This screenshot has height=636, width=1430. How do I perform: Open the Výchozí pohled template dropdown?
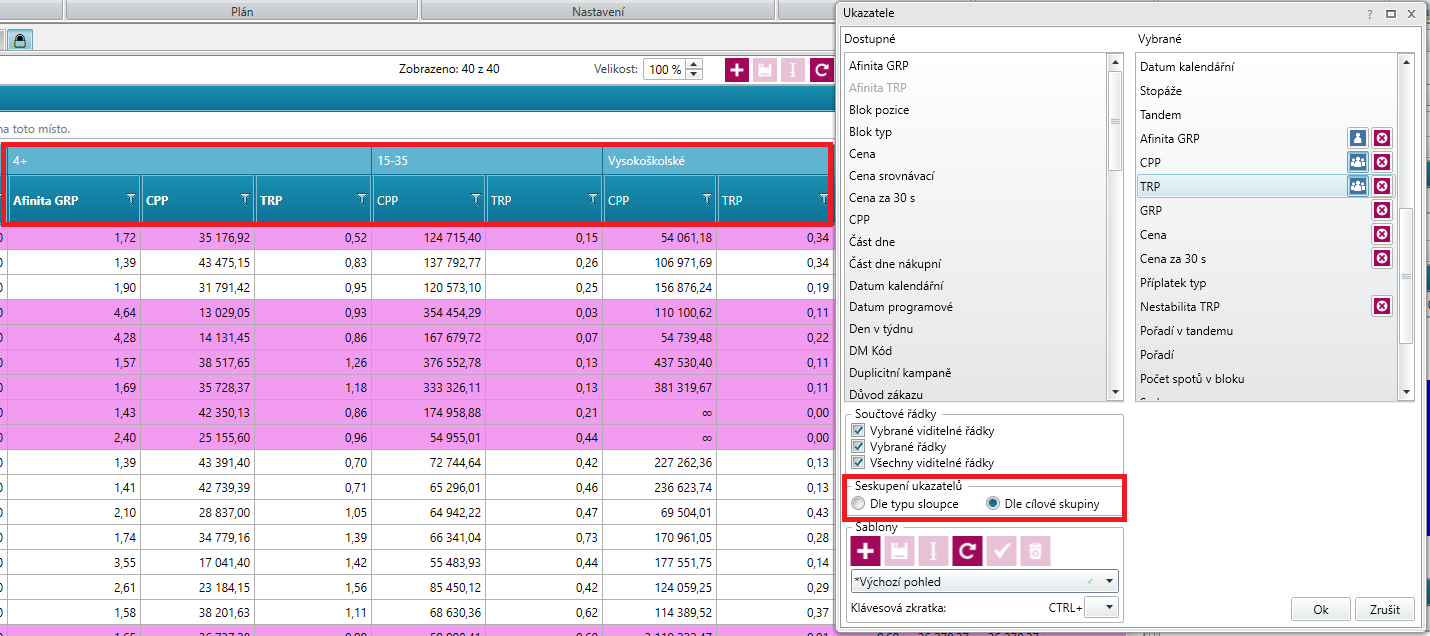[984, 581]
